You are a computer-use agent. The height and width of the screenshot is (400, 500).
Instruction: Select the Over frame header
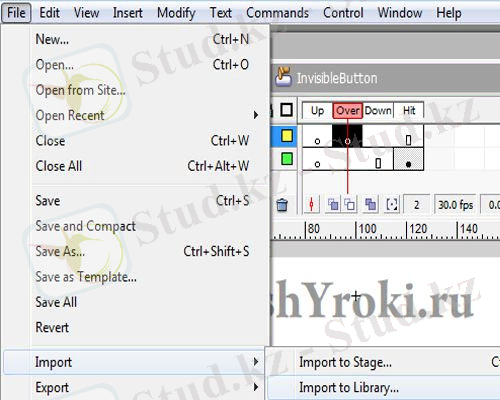click(x=348, y=110)
